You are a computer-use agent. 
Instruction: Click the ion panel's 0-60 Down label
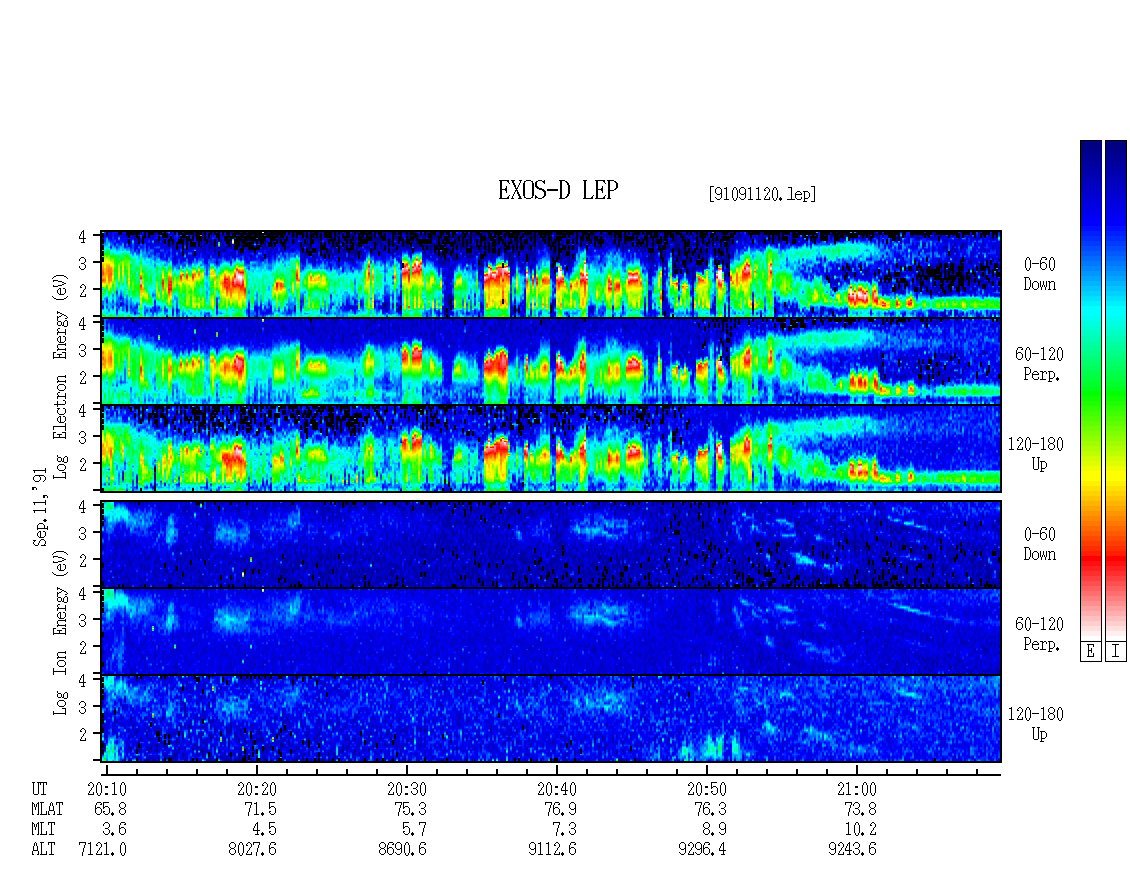point(1039,544)
